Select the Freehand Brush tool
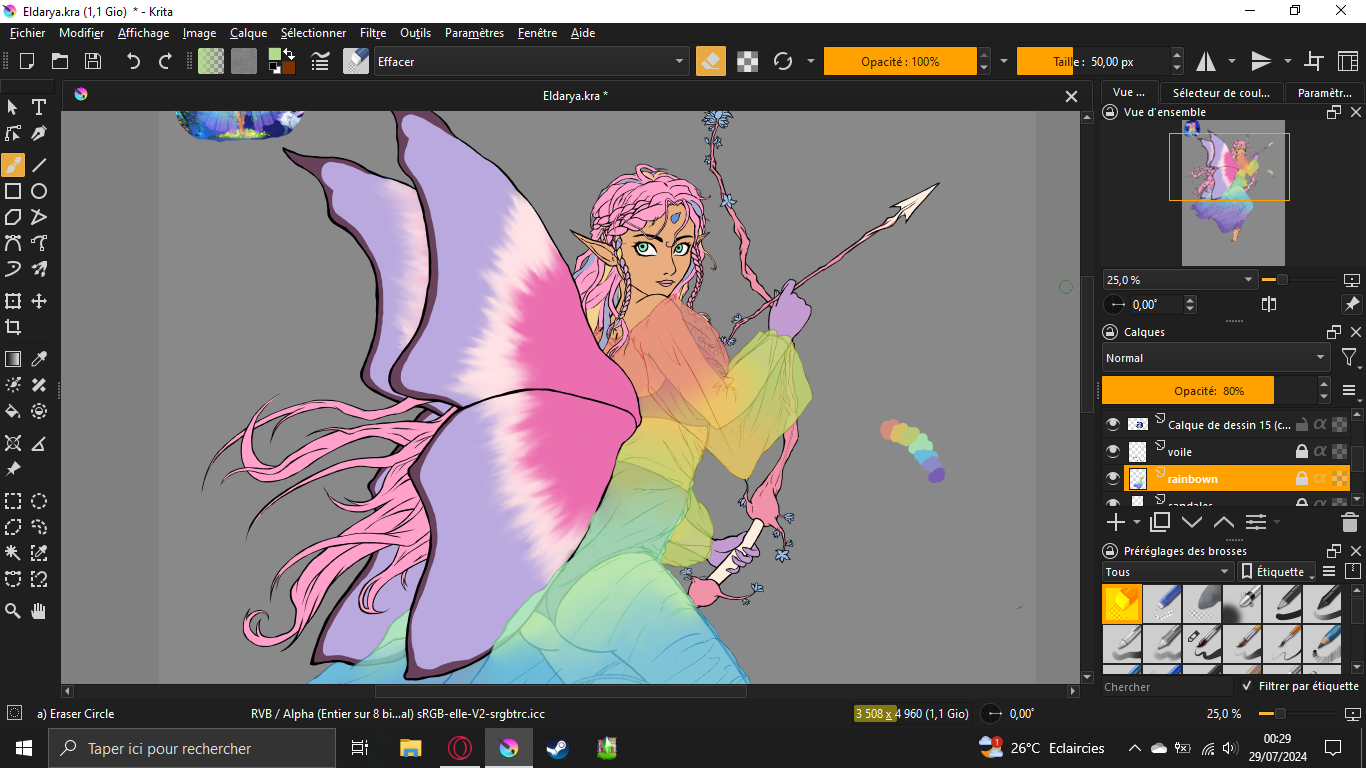The image size is (1366, 768). pyautogui.click(x=13, y=165)
